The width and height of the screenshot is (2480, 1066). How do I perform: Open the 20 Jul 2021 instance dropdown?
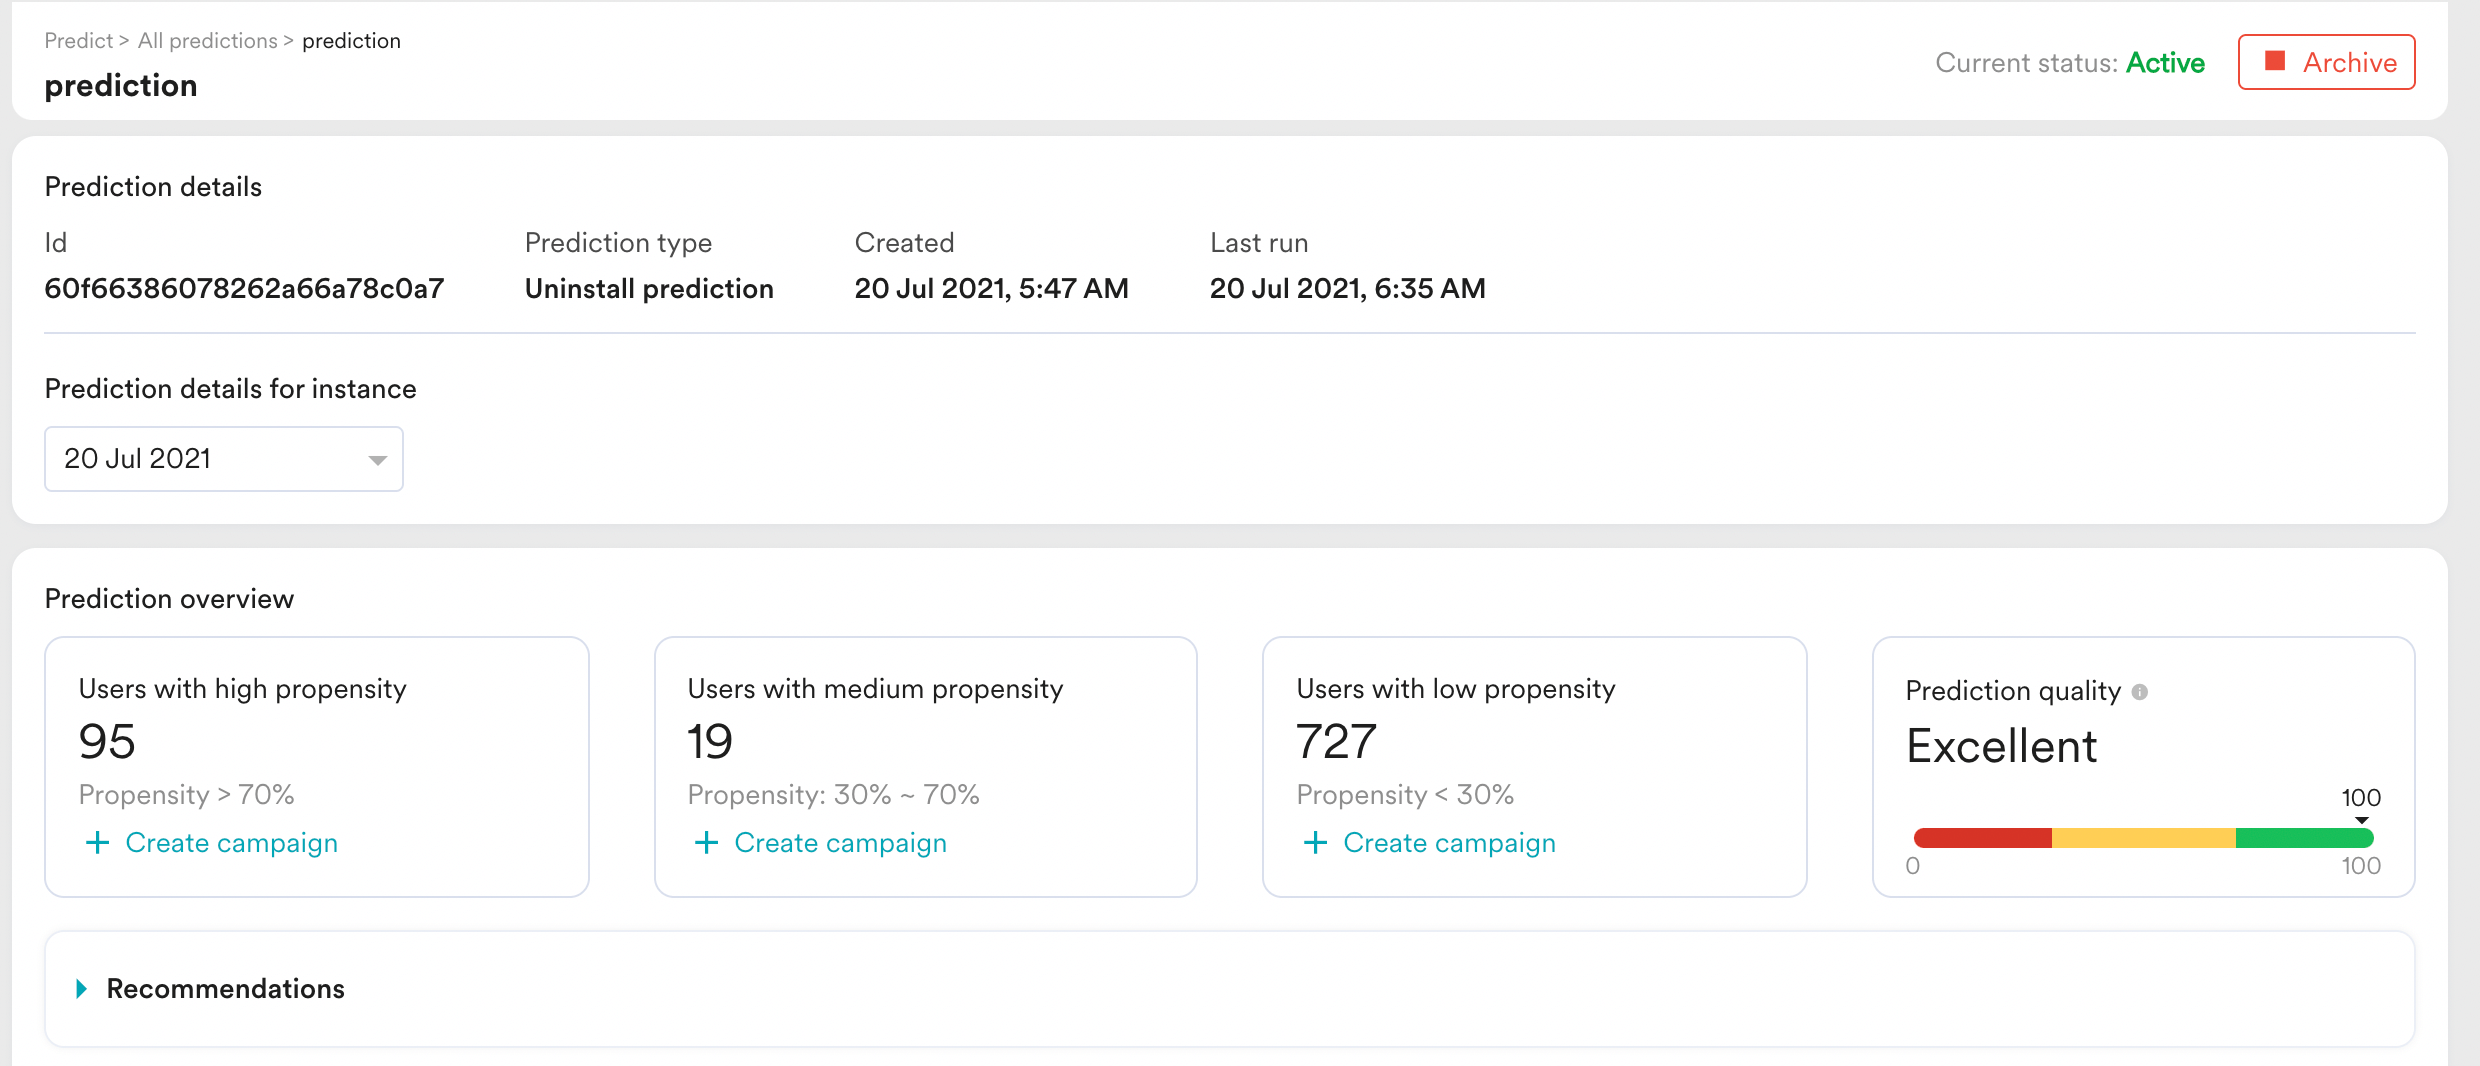[223, 459]
